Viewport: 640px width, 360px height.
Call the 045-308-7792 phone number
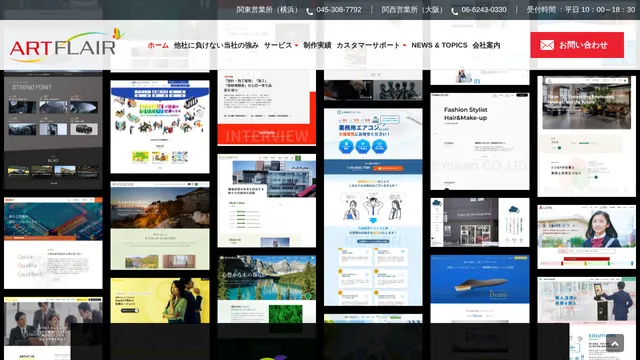[x=339, y=10]
